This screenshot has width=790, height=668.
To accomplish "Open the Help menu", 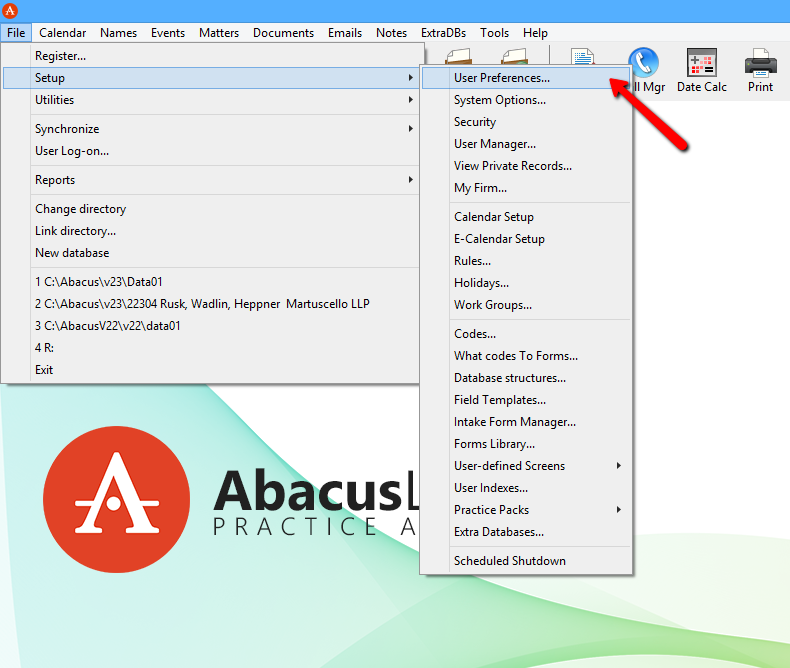I will (535, 33).
